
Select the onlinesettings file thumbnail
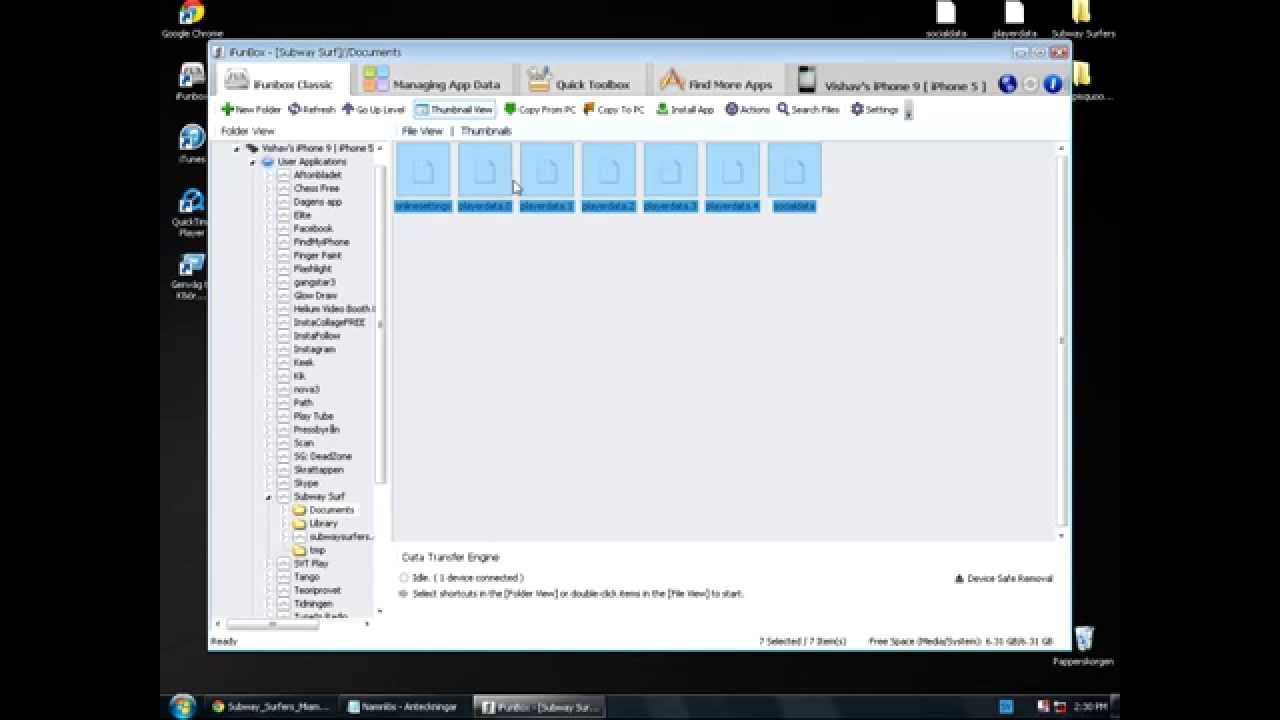point(423,178)
